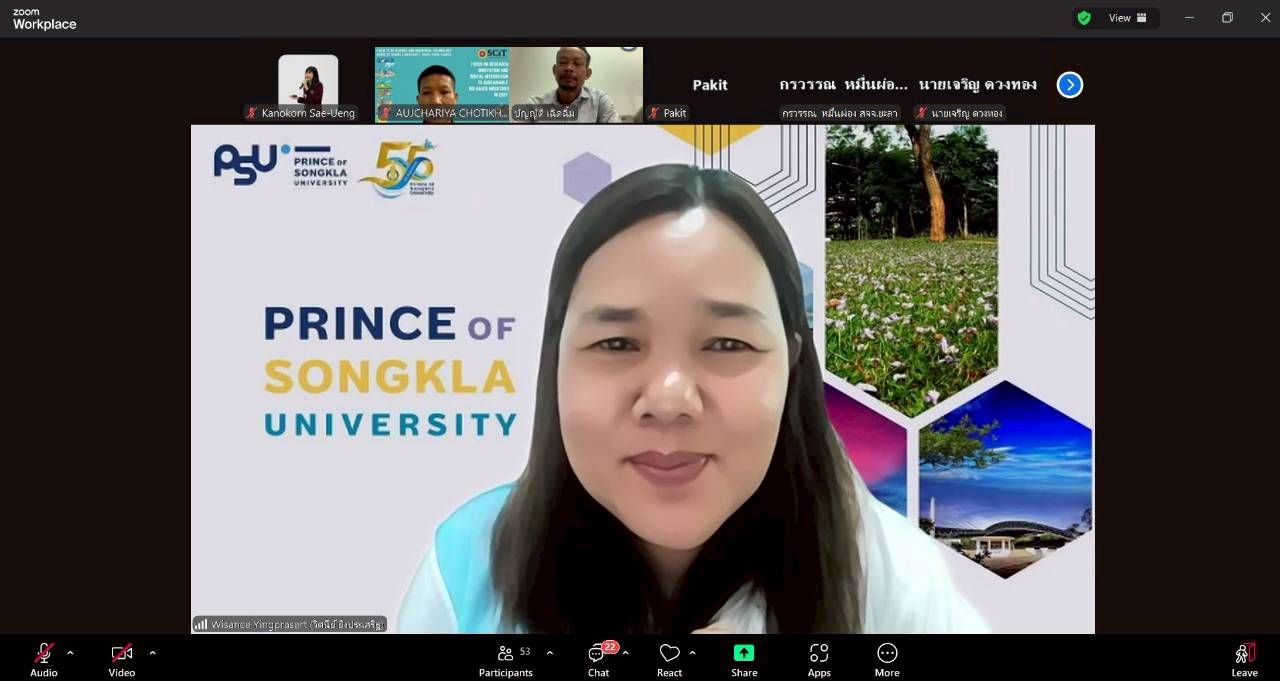This screenshot has height=681, width=1280.
Task: Select Pakit's participant tile
Action: [x=709, y=85]
